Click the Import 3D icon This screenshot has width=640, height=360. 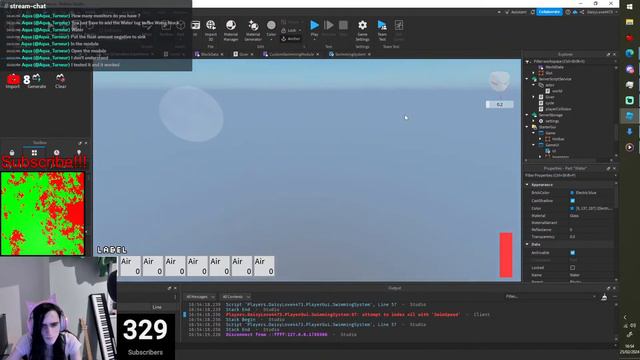211,30
